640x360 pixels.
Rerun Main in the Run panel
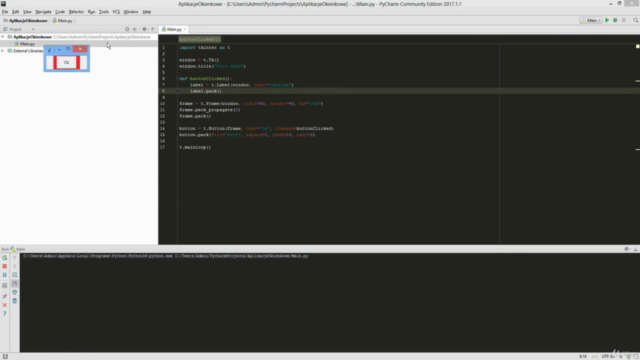point(4,258)
